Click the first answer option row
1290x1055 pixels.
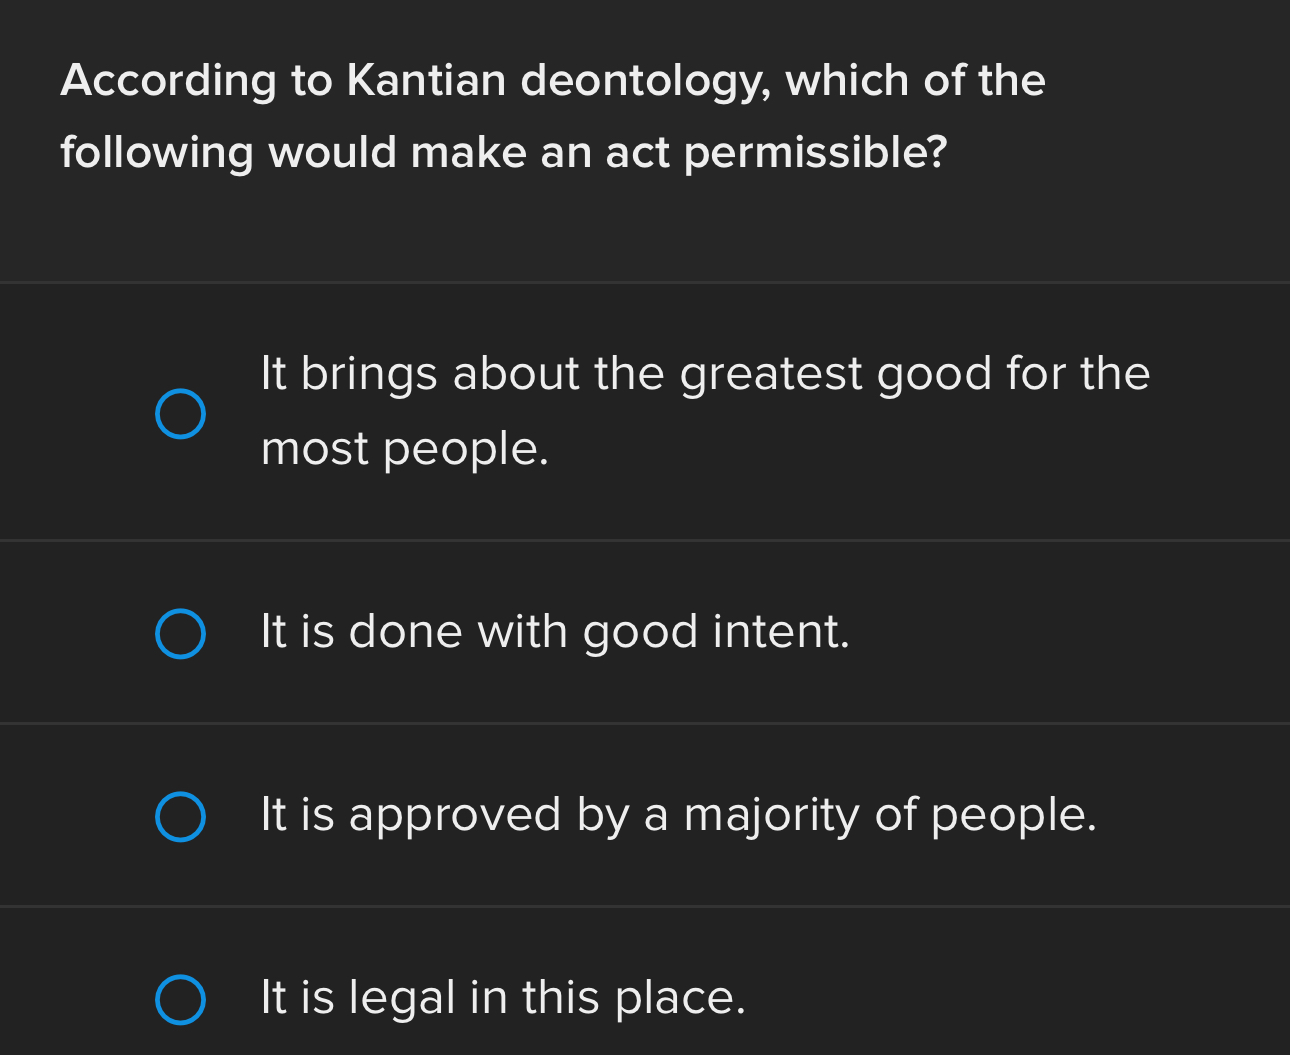(x=645, y=410)
